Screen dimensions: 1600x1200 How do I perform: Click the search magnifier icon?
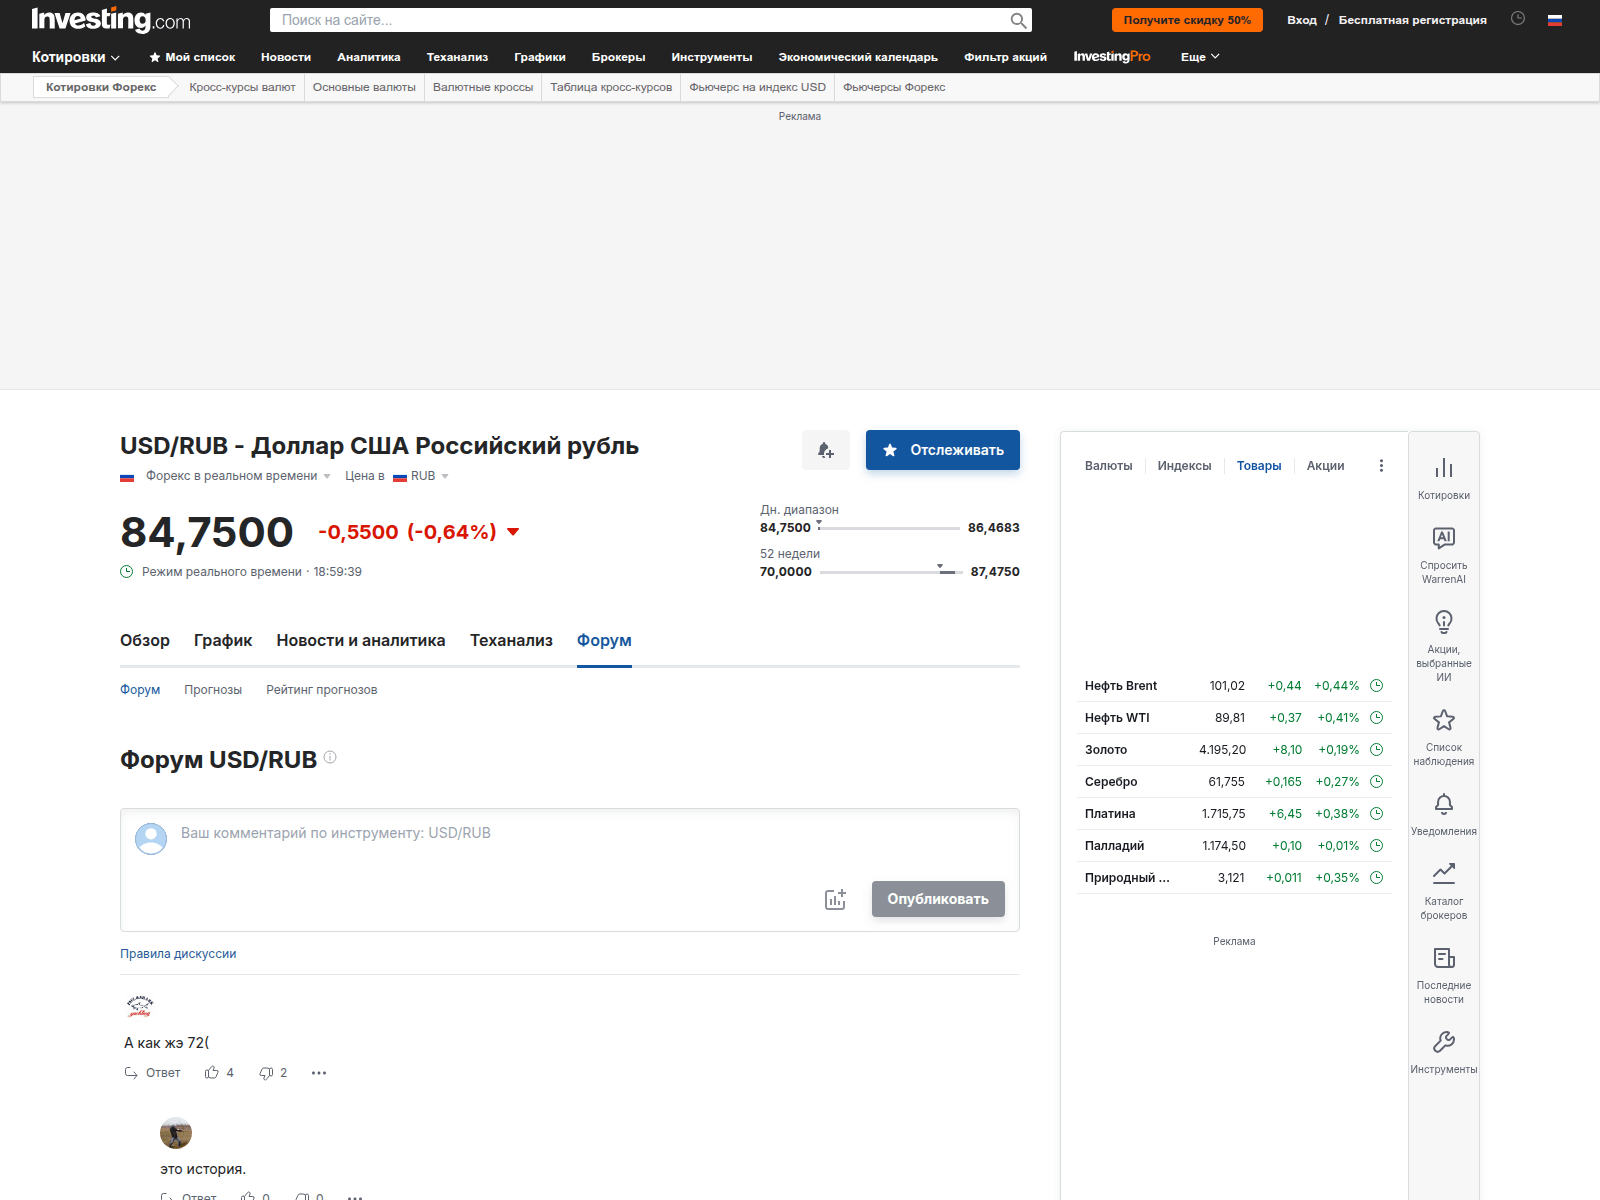coord(1018,20)
